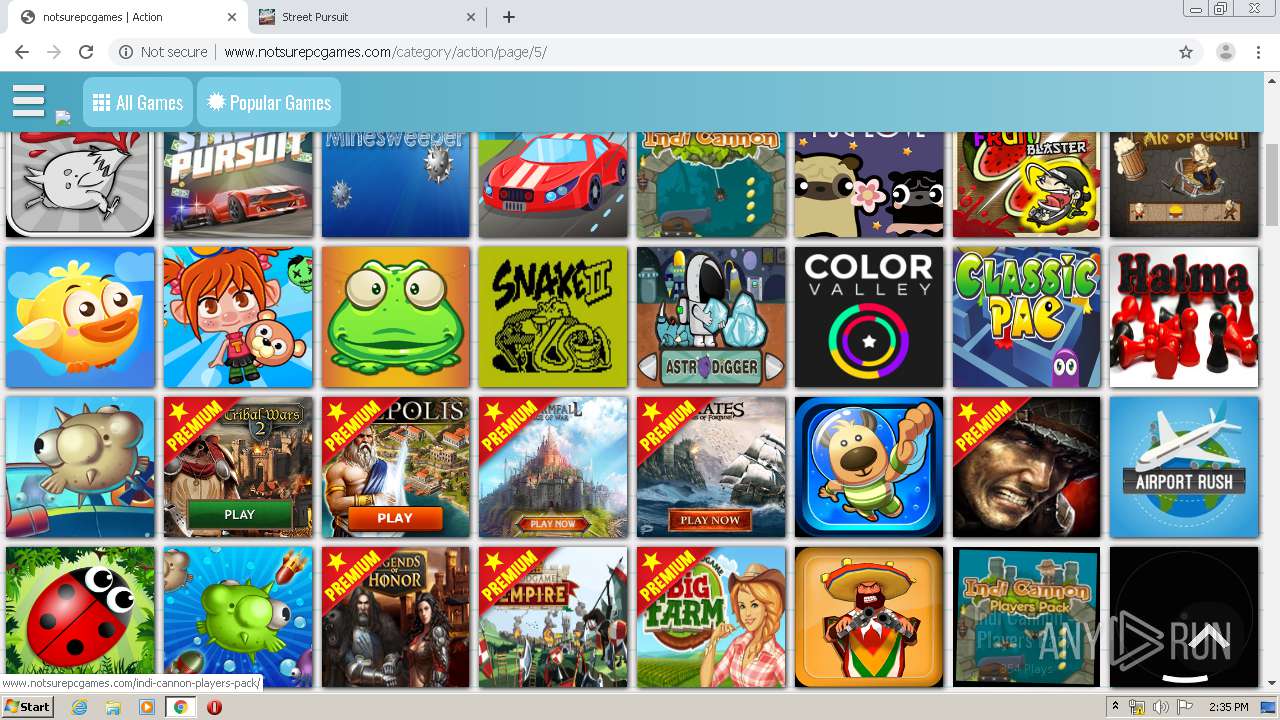Bookmark this page with the star icon
The image size is (1280, 720).
coord(1186,52)
